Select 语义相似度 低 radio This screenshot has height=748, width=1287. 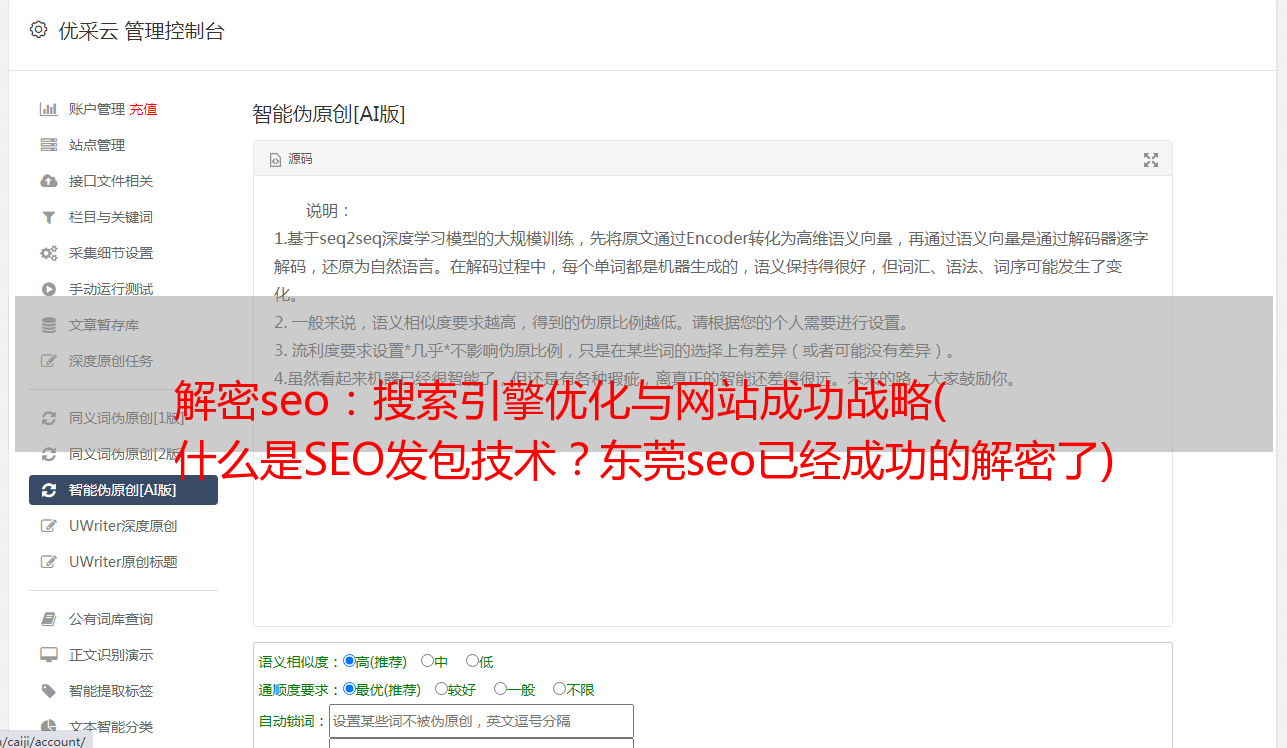pyautogui.click(x=472, y=661)
